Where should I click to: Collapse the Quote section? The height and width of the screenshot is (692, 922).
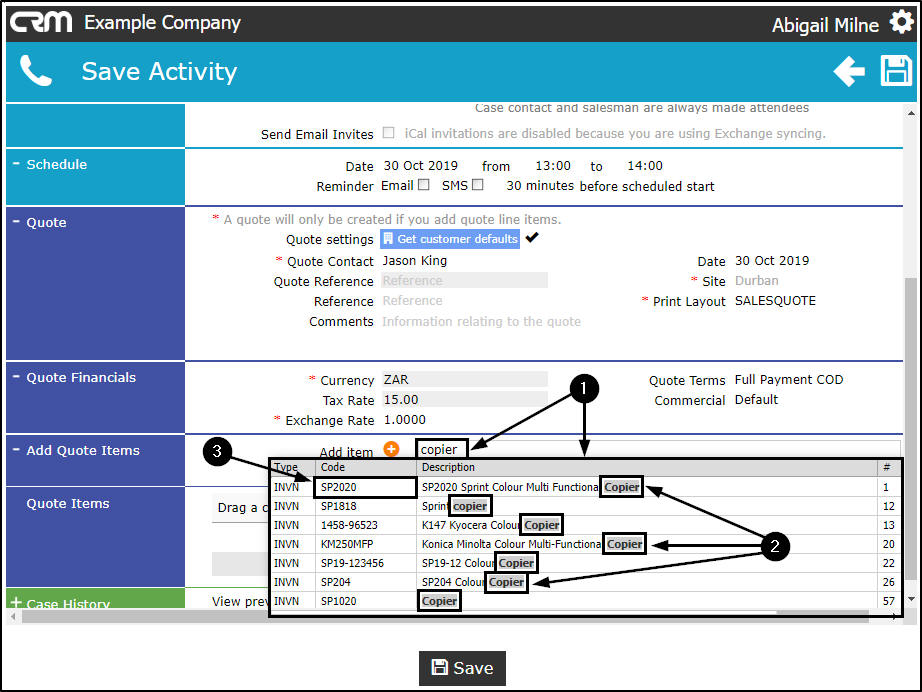coord(16,222)
